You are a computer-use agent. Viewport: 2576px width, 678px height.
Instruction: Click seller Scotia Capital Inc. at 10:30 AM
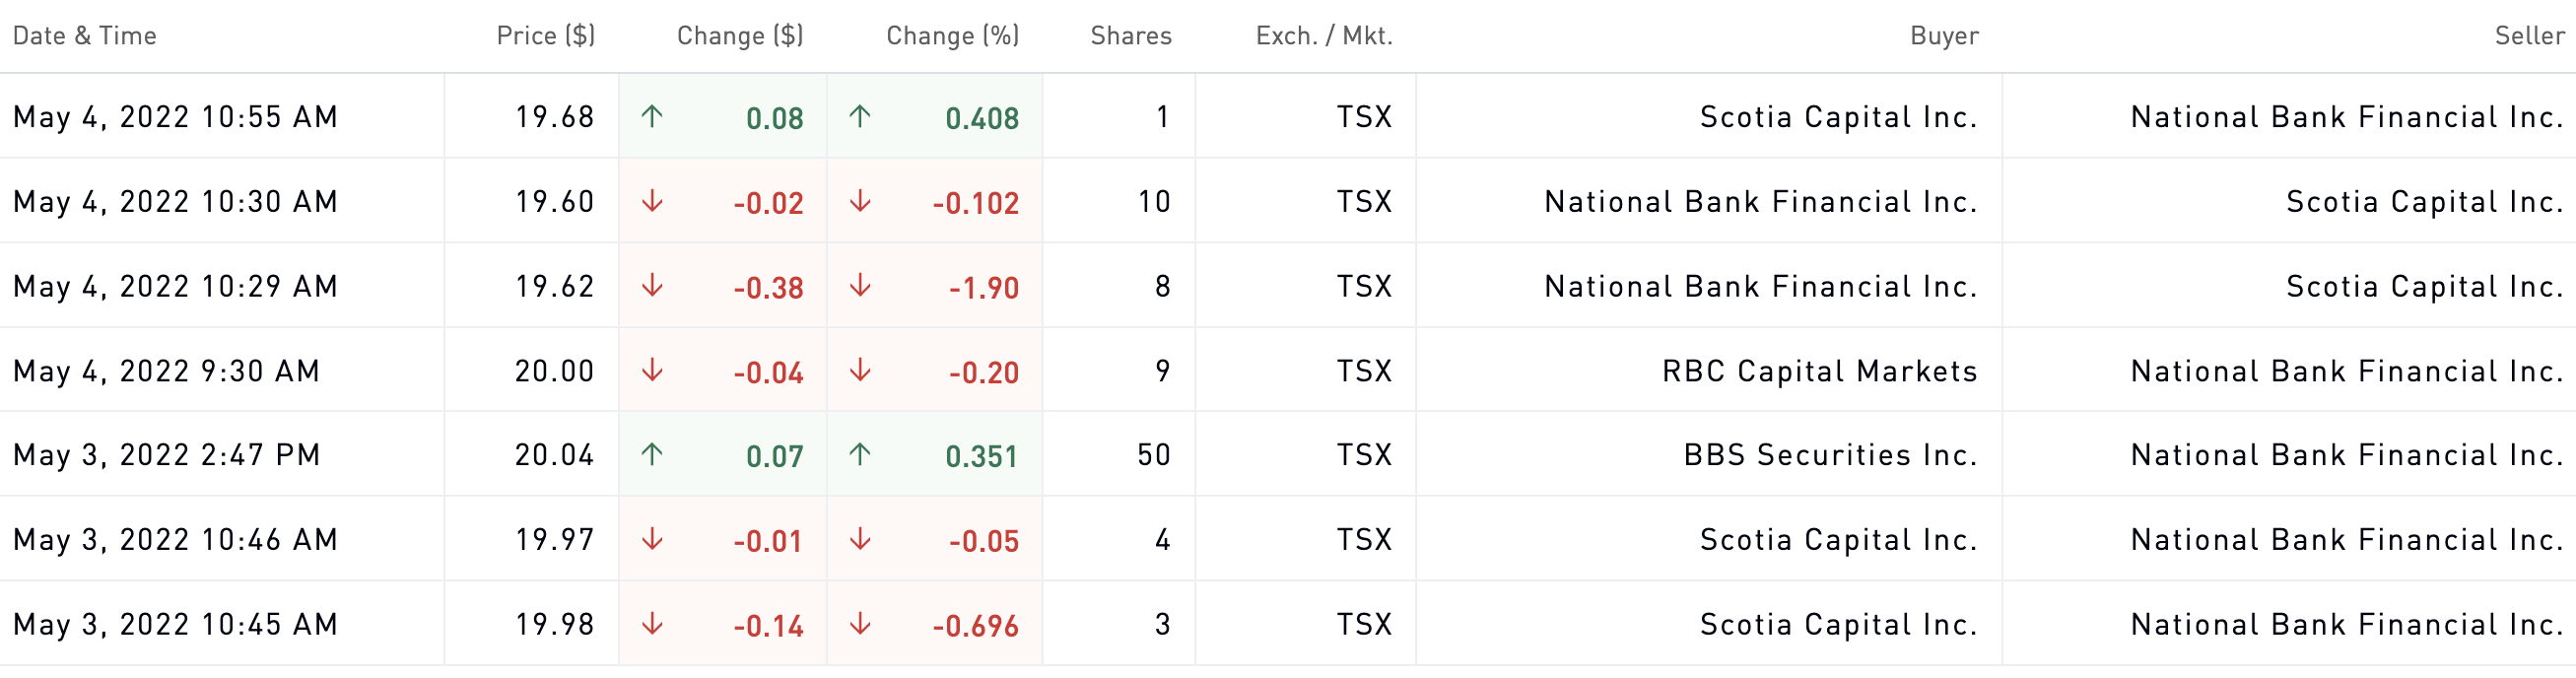[2425, 202]
